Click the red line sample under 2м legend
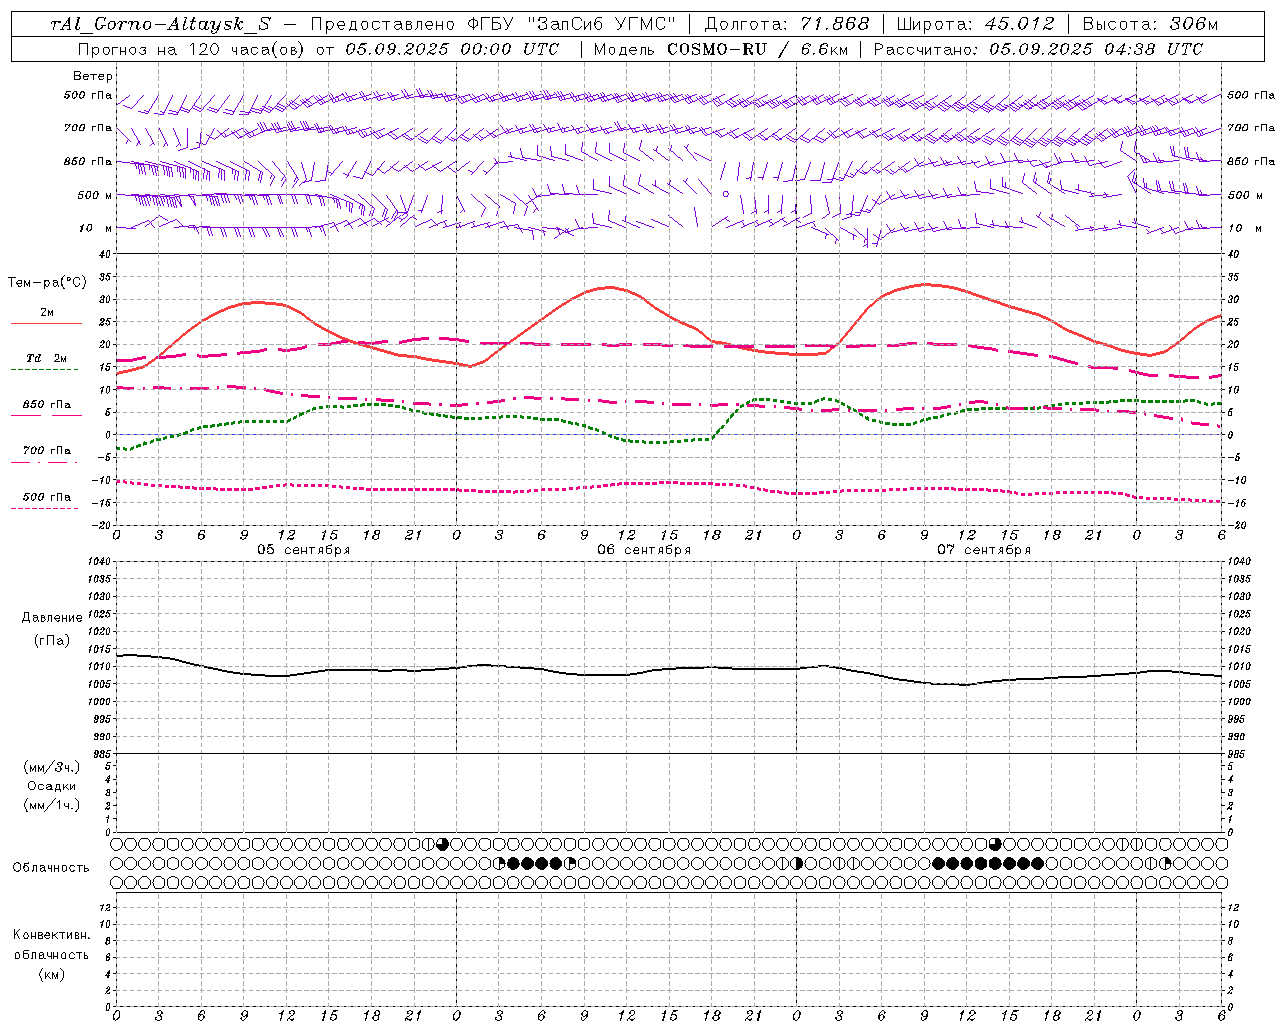The image size is (1280, 1024). pos(46,324)
